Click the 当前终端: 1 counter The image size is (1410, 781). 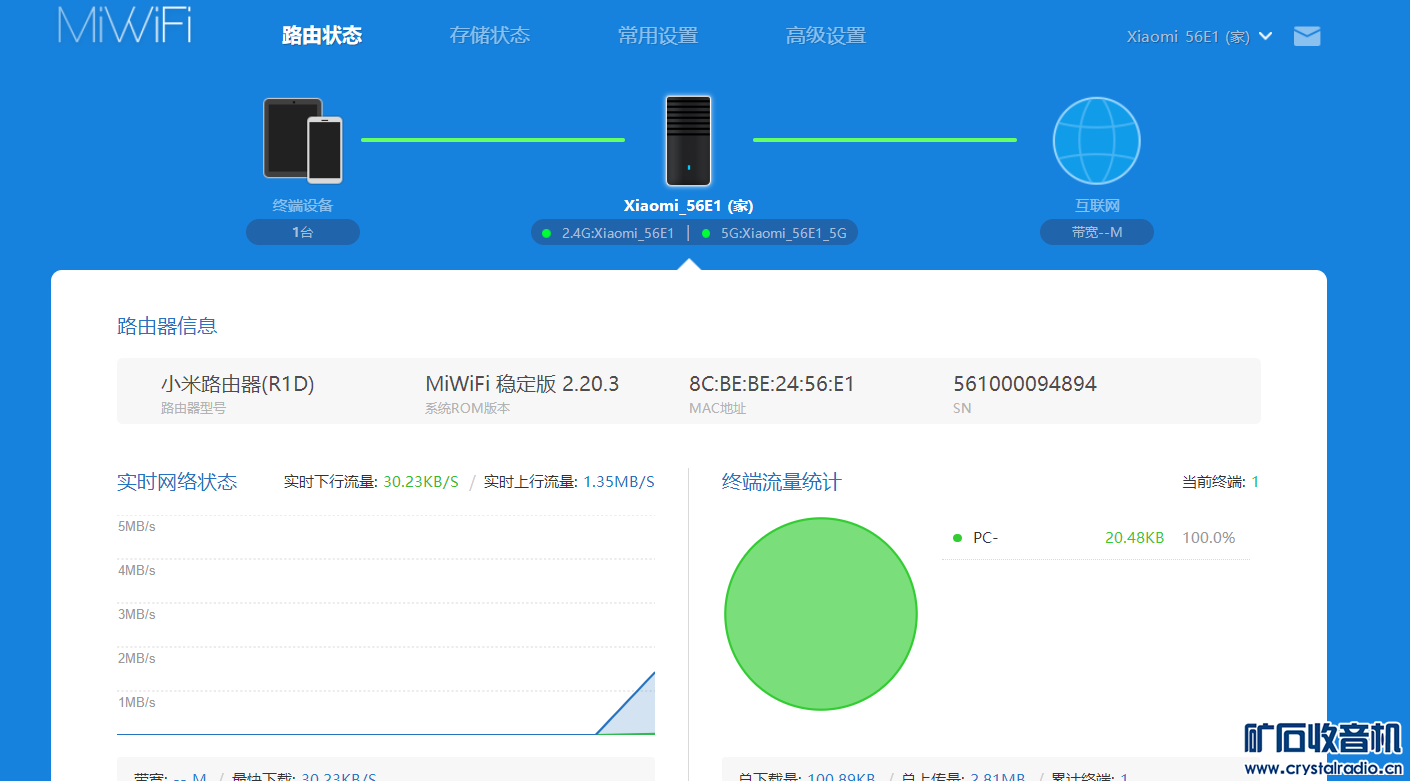click(1220, 482)
